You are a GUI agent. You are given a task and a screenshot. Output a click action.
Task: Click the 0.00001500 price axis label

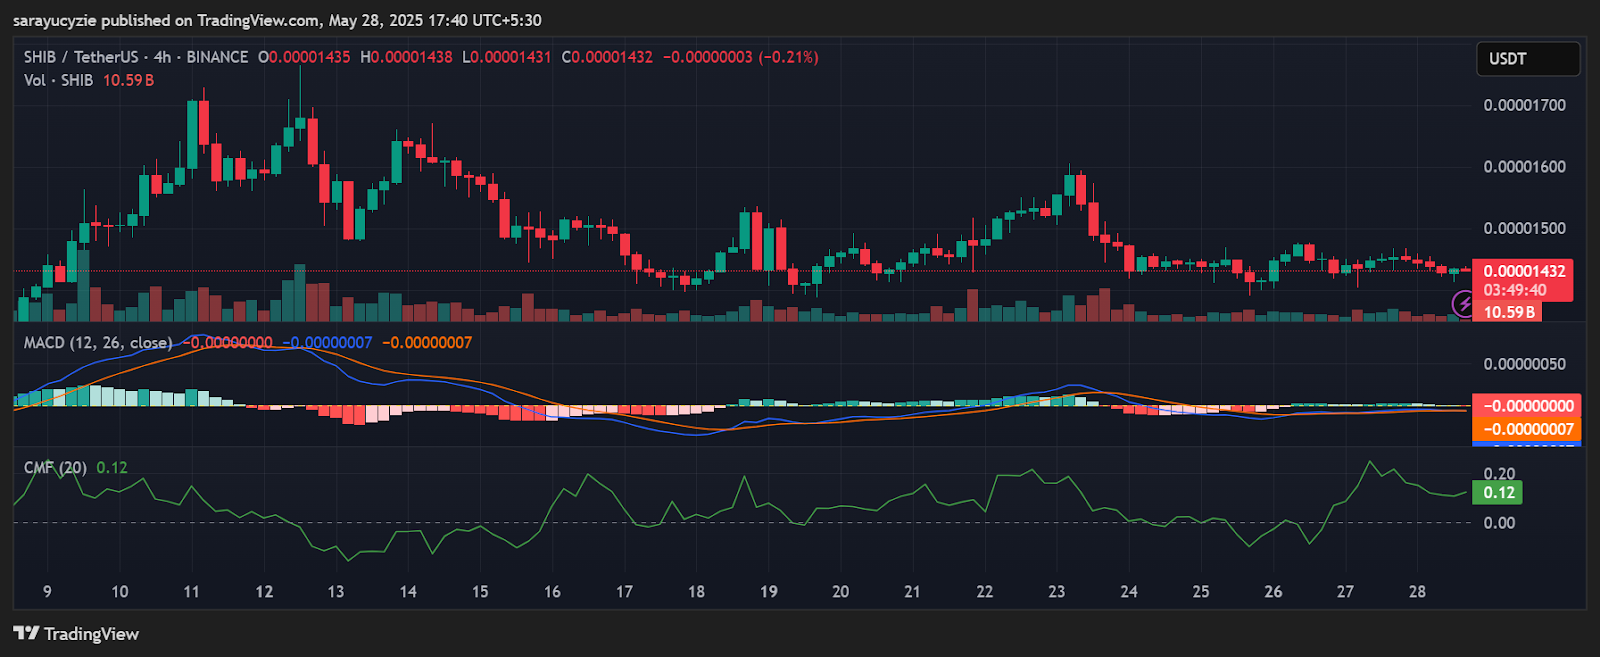[1524, 229]
